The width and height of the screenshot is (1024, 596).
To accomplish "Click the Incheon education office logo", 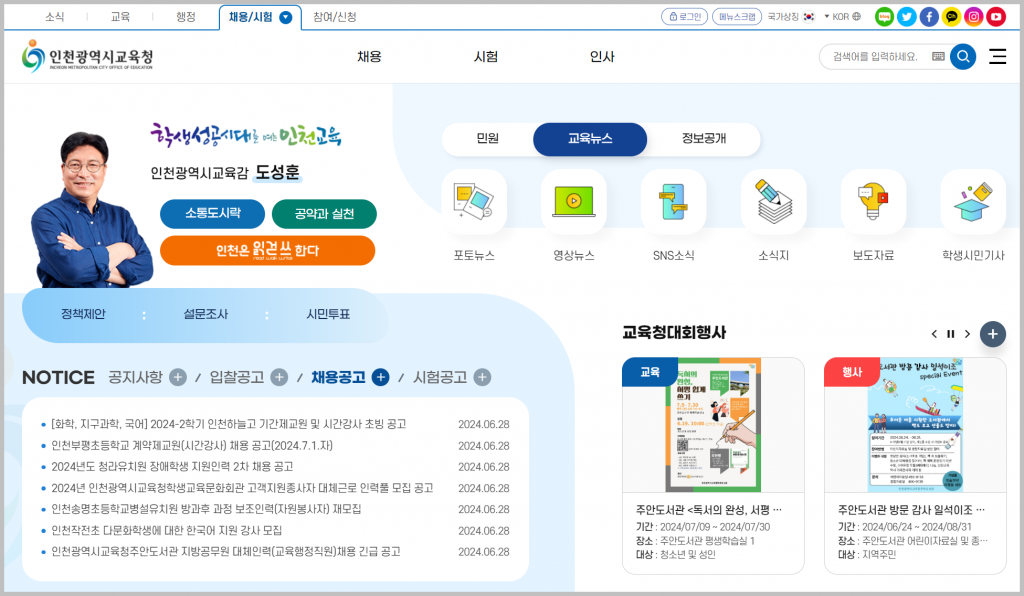I will pyautogui.click(x=88, y=56).
